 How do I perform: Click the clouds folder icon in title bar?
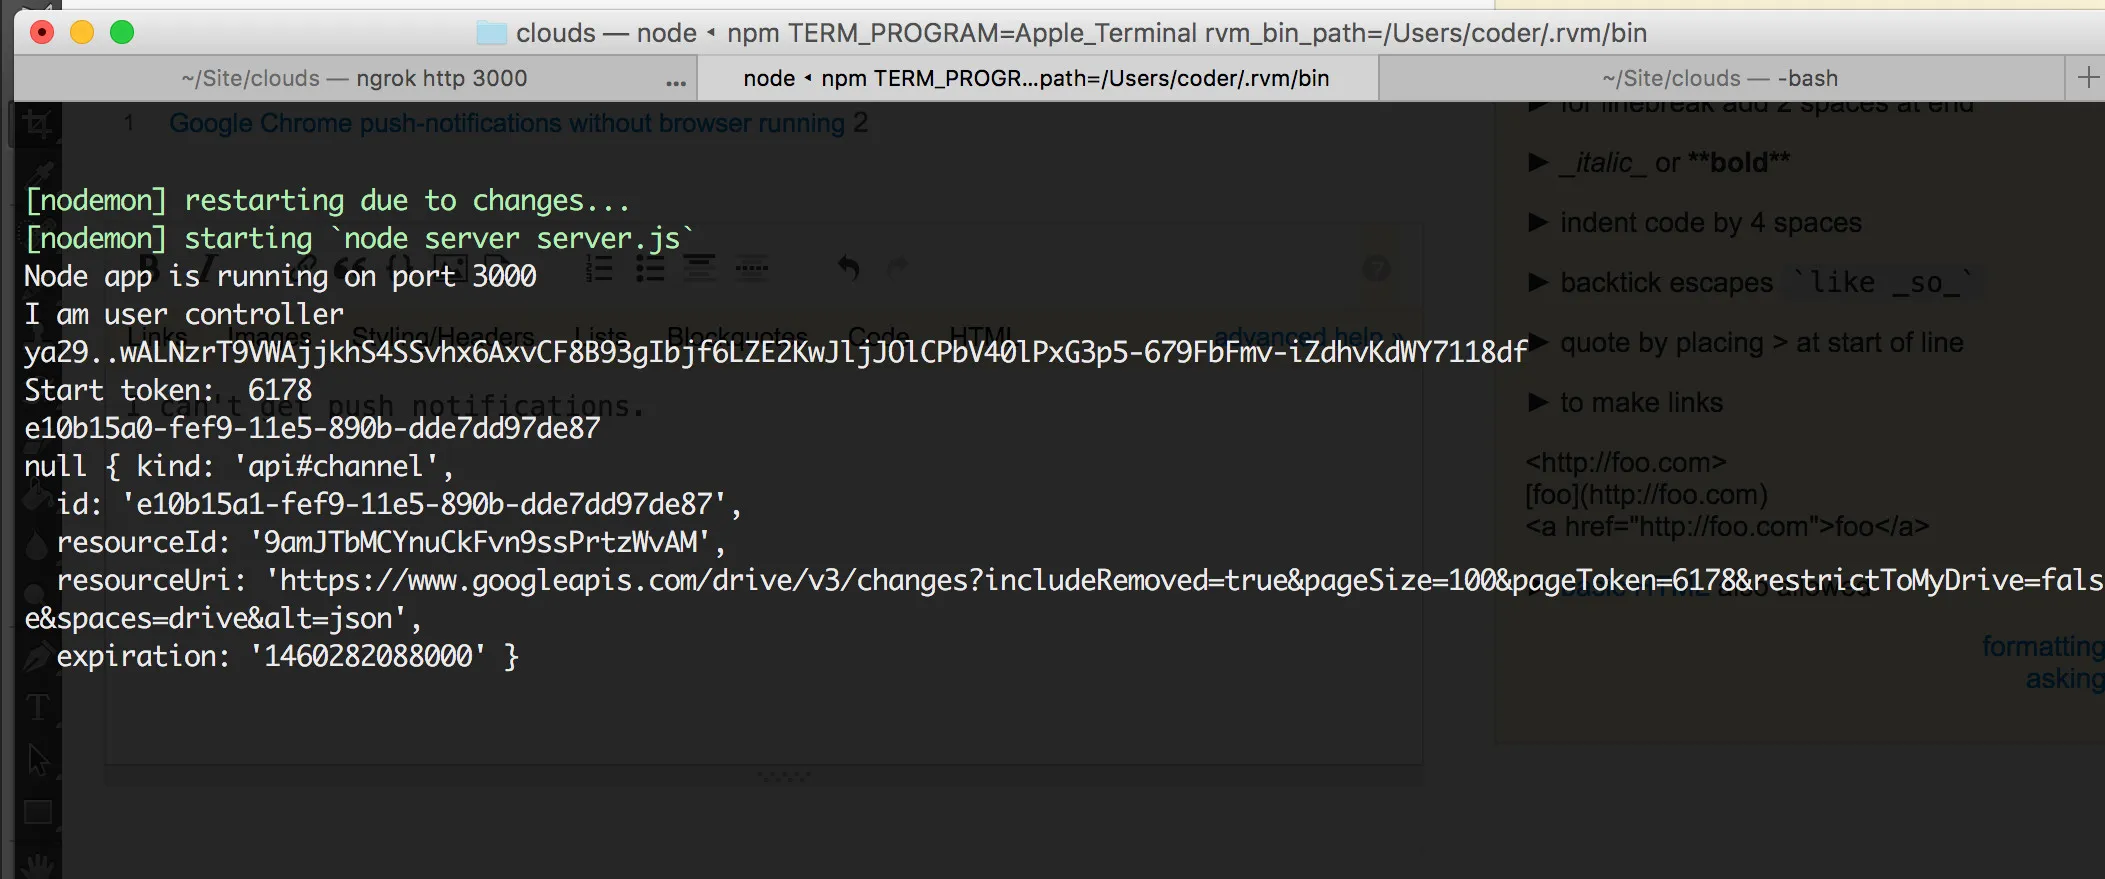click(491, 33)
